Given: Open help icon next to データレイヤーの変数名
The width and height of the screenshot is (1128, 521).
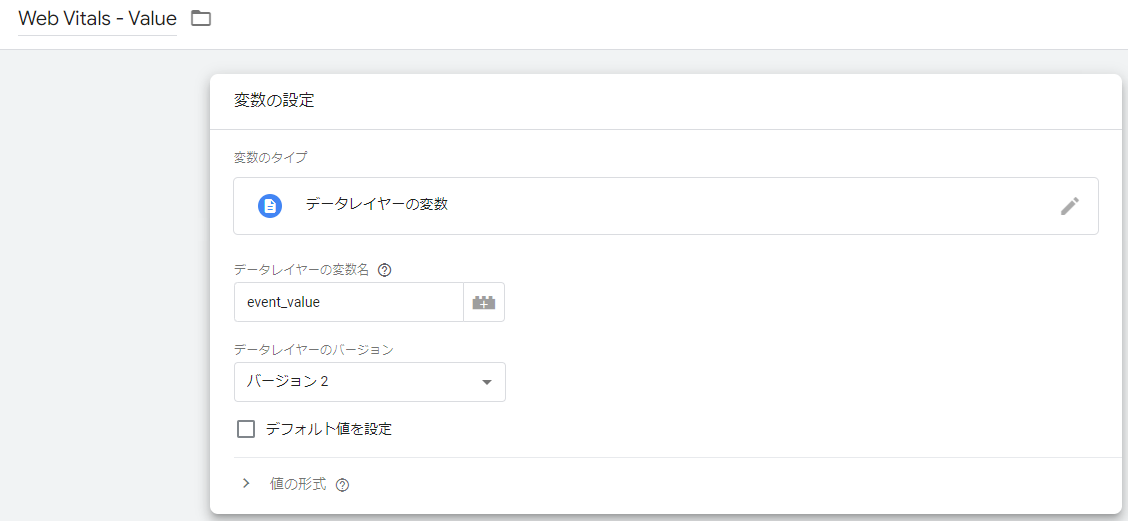Looking at the screenshot, I should (x=385, y=269).
